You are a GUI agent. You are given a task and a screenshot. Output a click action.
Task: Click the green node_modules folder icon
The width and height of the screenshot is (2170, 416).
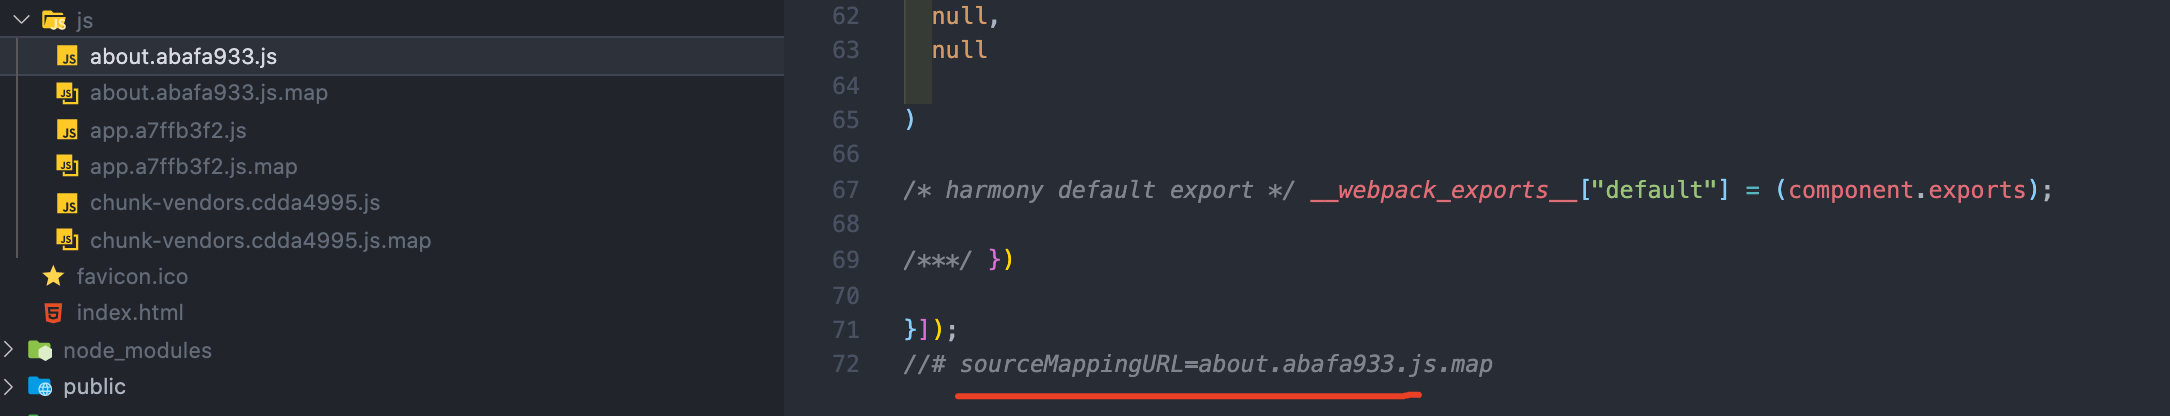[40, 350]
